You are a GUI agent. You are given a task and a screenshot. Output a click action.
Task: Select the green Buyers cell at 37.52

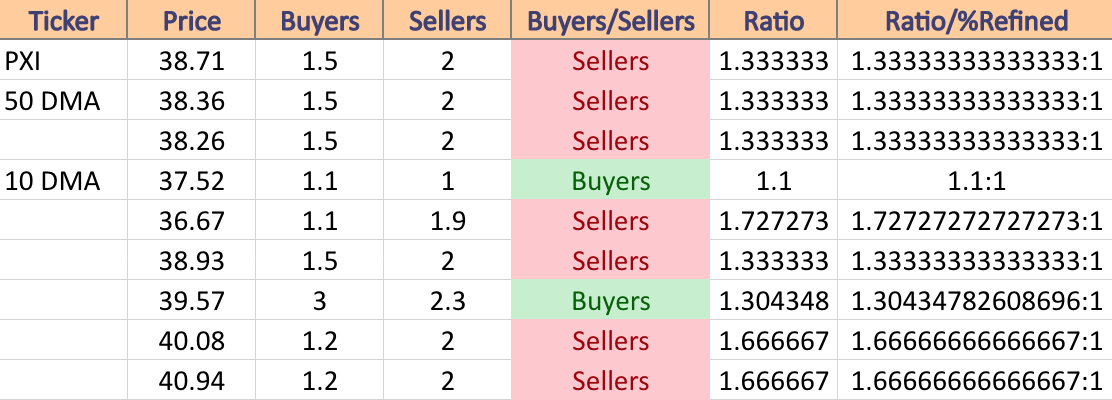[x=610, y=180]
